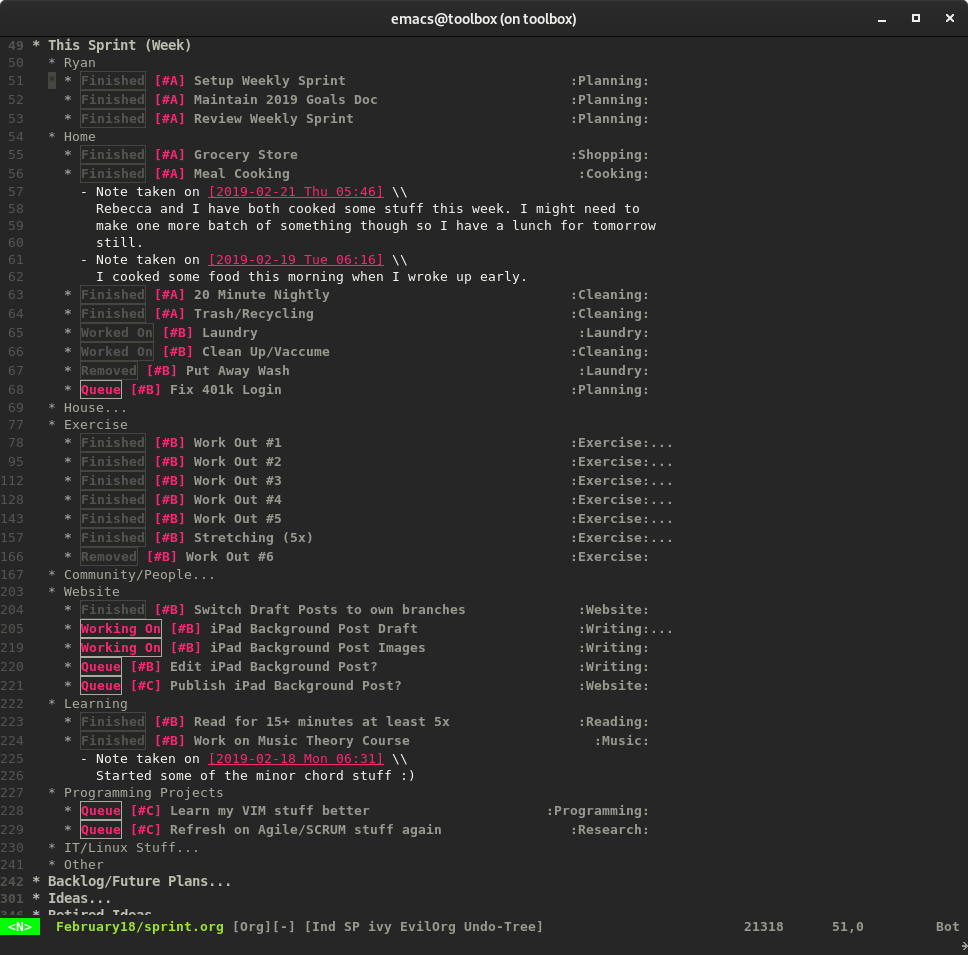Viewport: 968px width, 955px height.
Task: Click the [#A] priority on Meal Cooking
Action: point(169,174)
